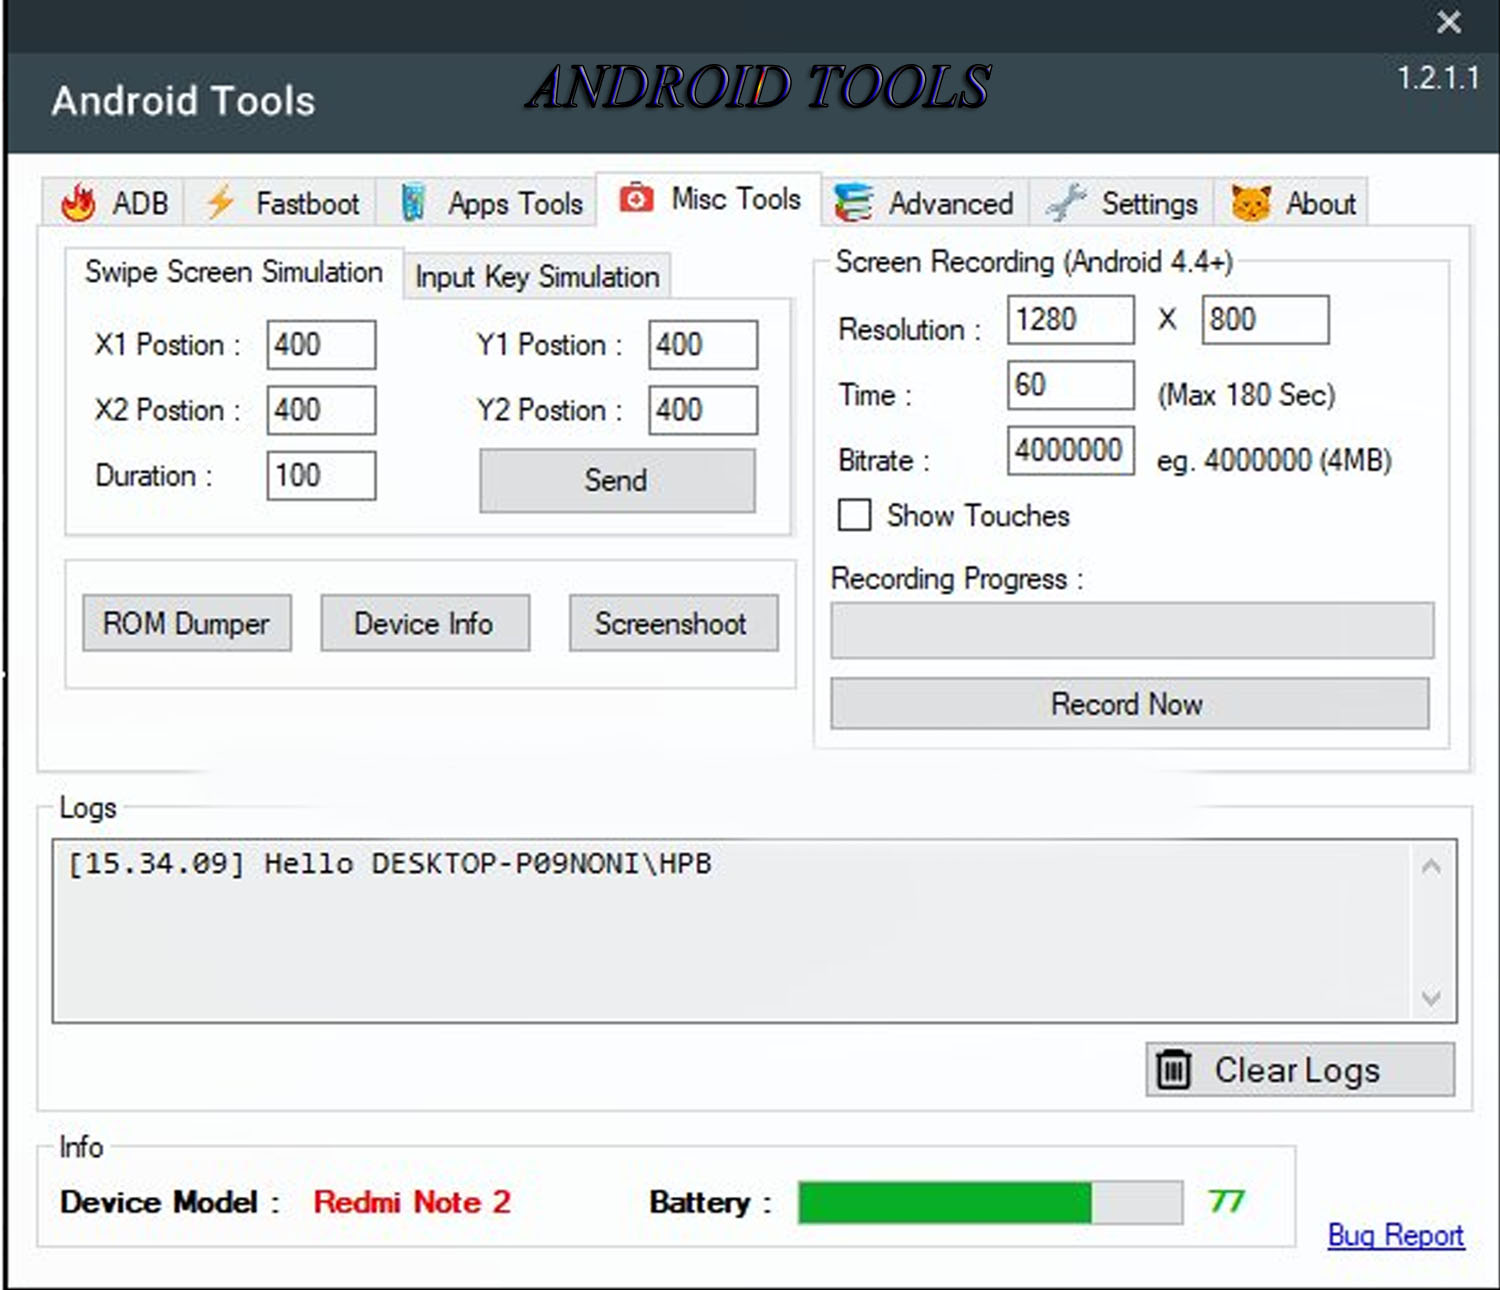Viewport: 1500px width, 1290px height.
Task: Click inside the Bitrate input field
Action: (1069, 451)
